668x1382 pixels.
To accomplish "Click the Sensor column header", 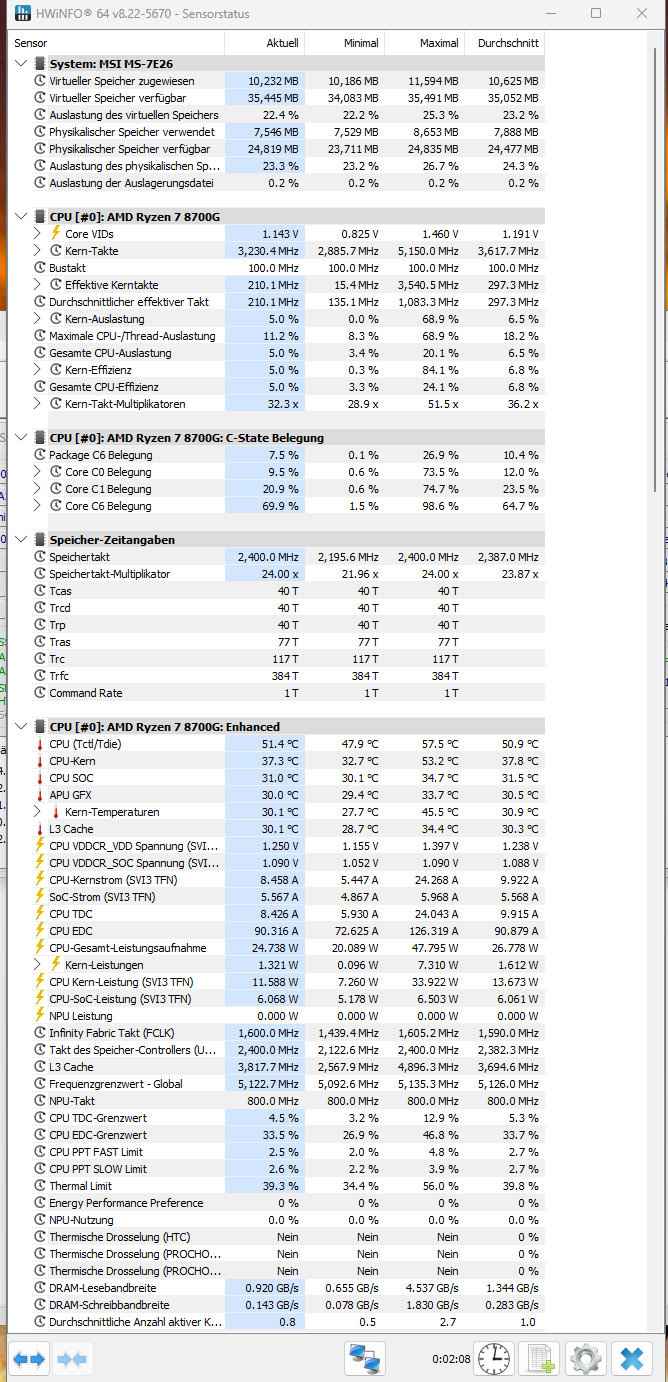I will coord(116,43).
